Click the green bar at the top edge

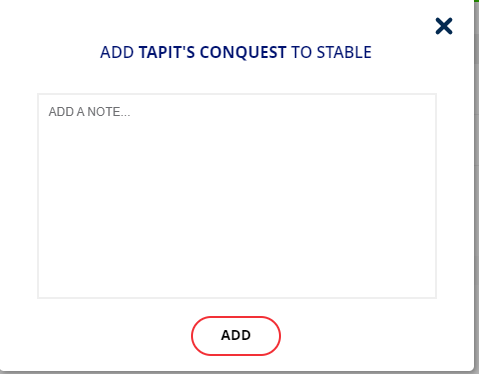477,1
